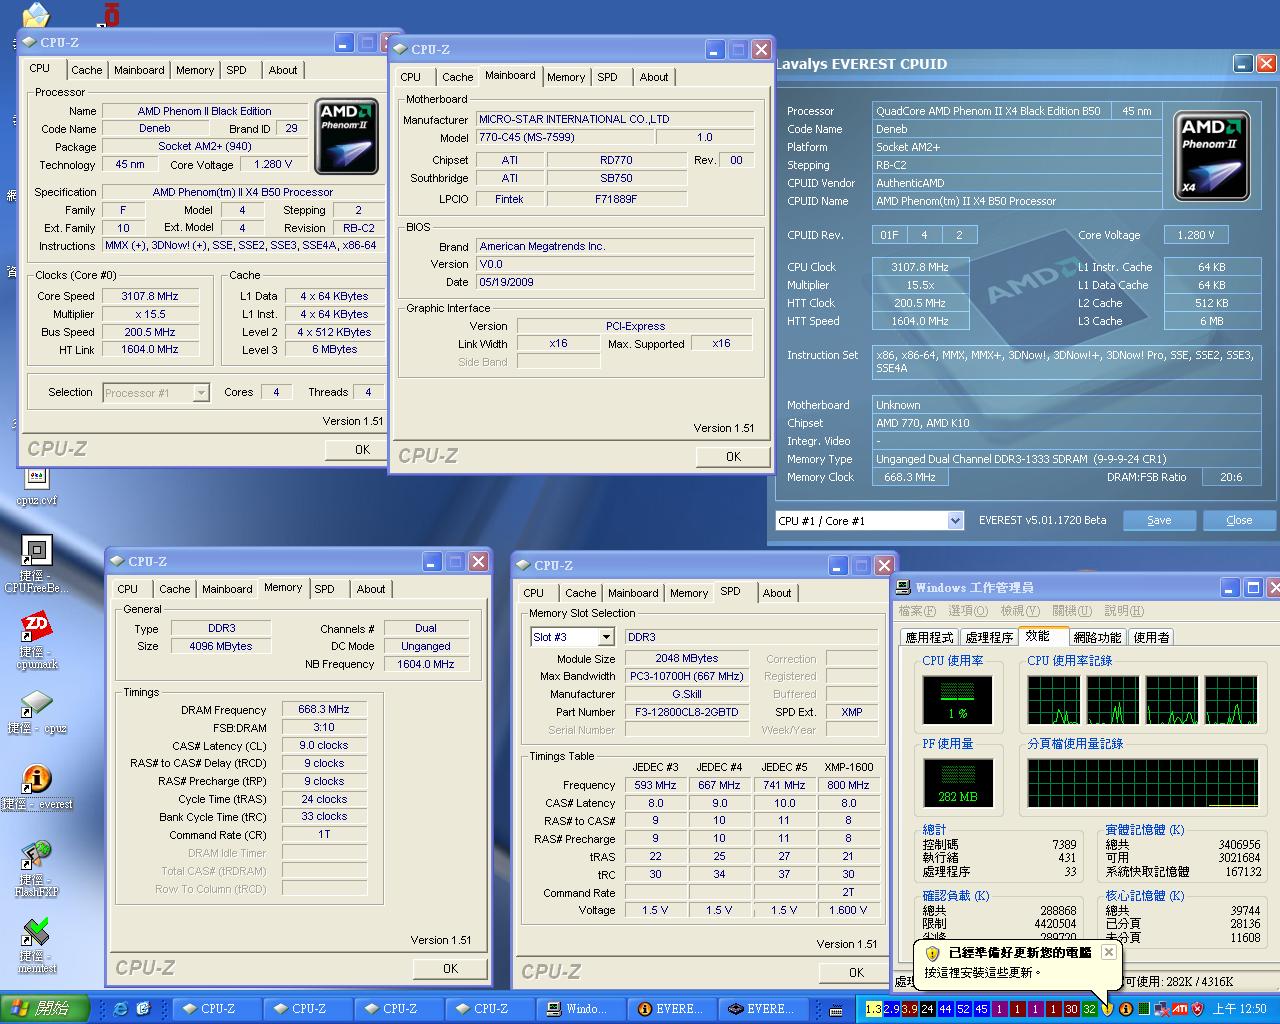Viewport: 1280px width, 1024px height.
Task: Open the About tab in the CPU-Z SPD window
Action: coord(777,593)
